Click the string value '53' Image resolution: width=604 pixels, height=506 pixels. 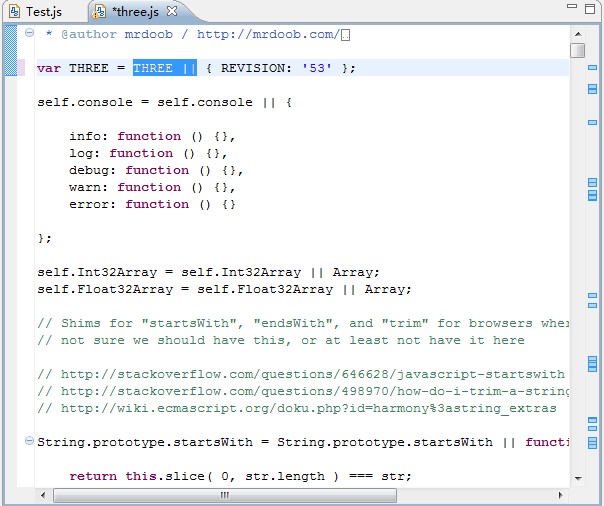click(x=317, y=68)
